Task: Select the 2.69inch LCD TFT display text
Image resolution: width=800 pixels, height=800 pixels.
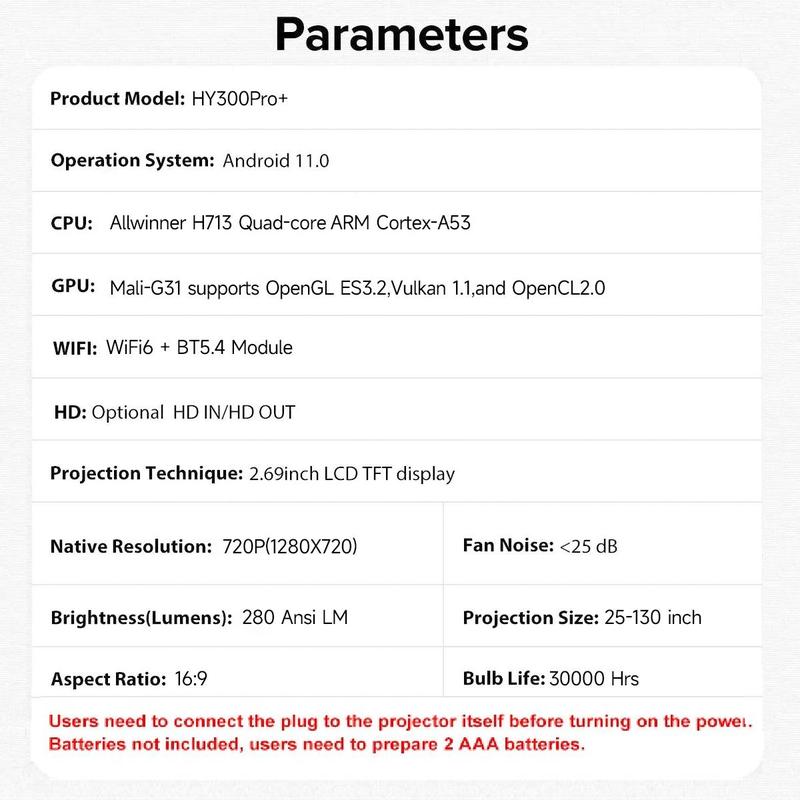Action: pyautogui.click(x=351, y=474)
